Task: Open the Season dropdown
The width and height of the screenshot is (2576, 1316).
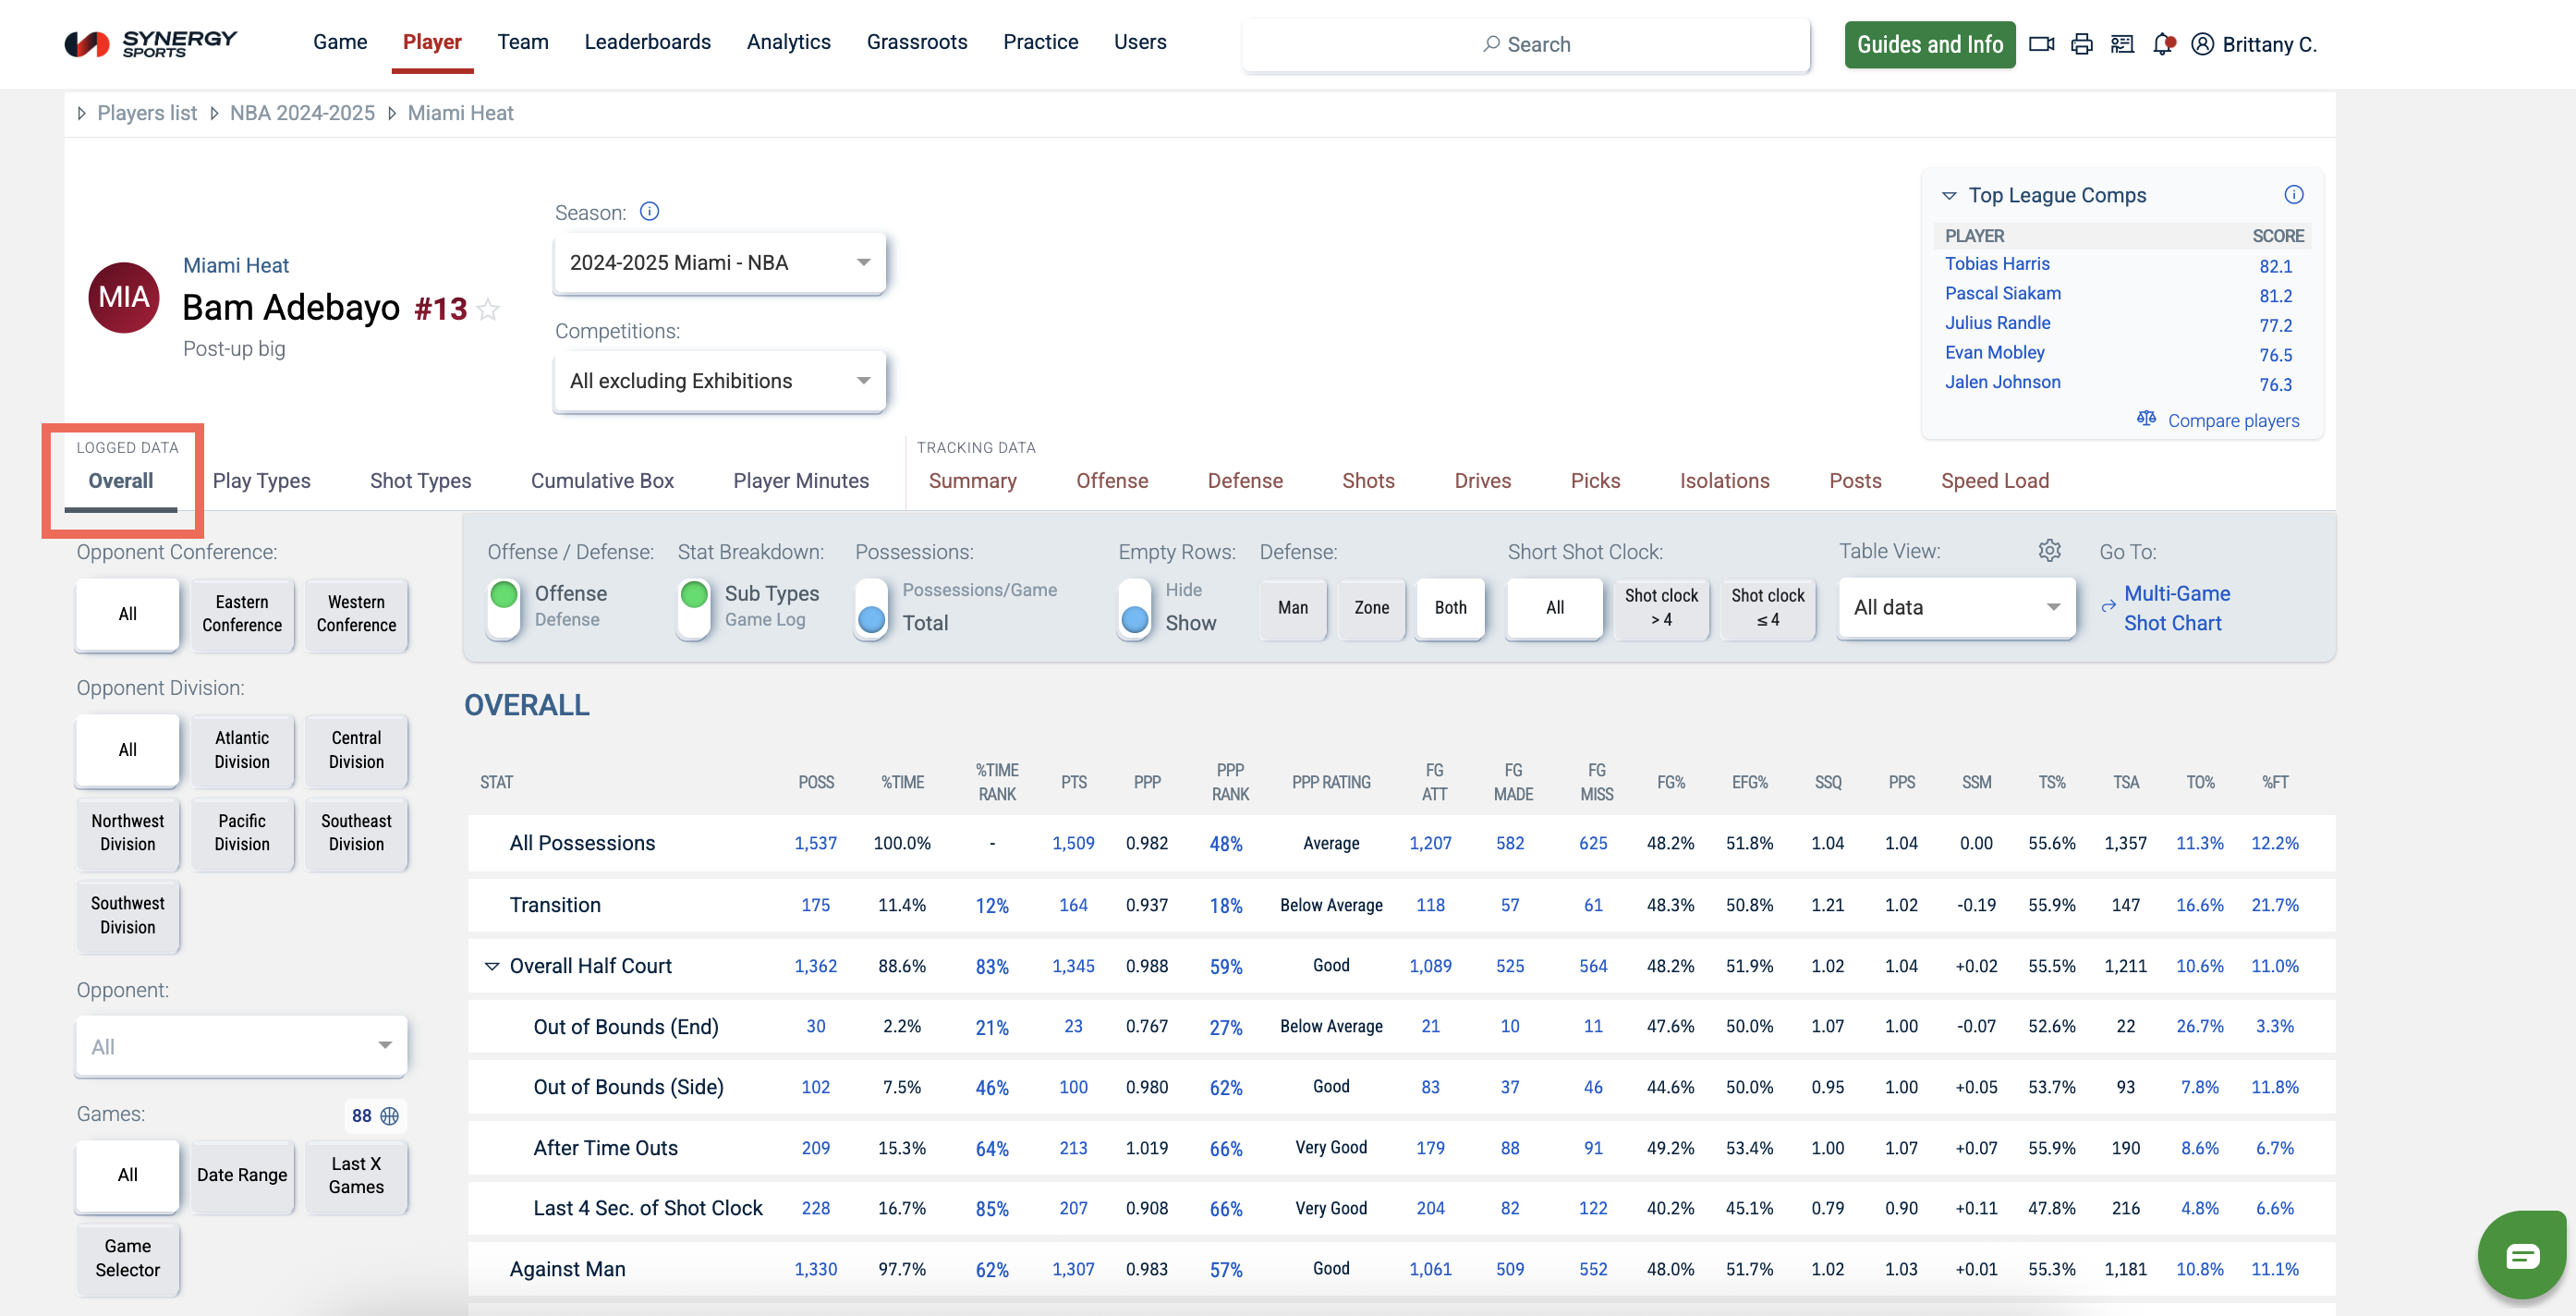Action: coord(719,263)
